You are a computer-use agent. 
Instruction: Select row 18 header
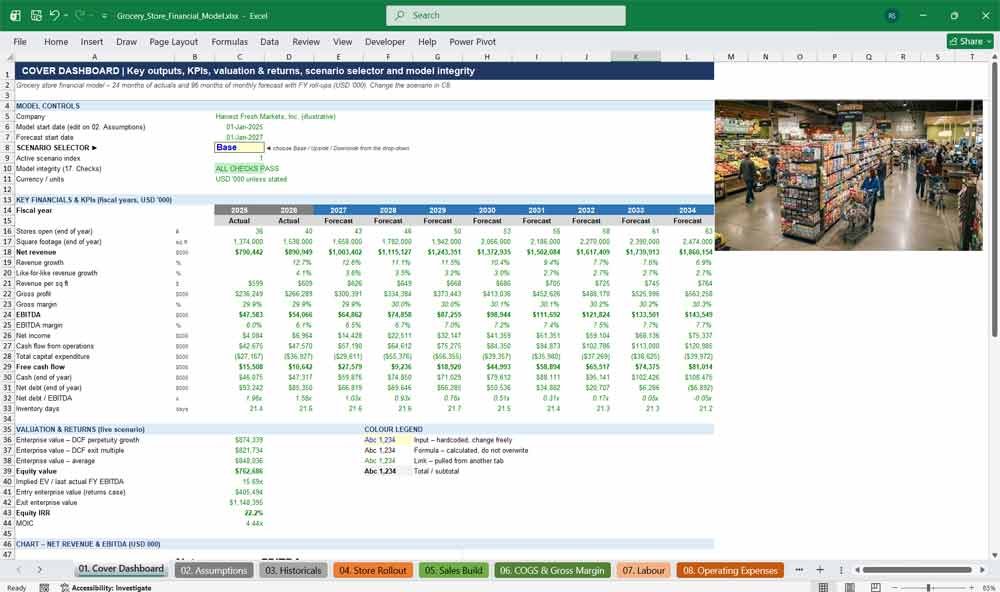pos(7,252)
